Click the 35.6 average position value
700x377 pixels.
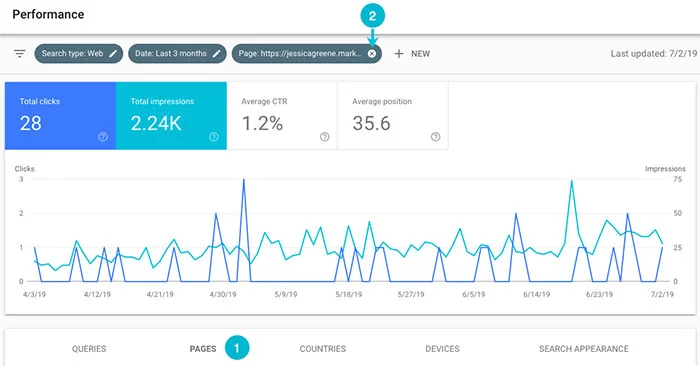pos(371,123)
